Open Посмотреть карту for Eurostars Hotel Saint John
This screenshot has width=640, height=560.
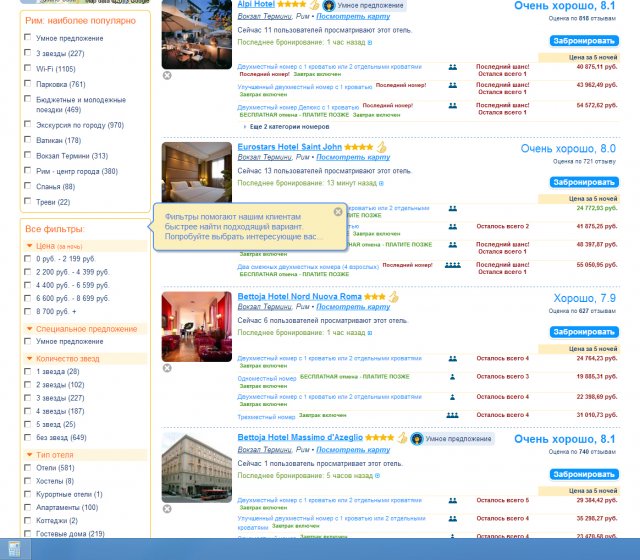point(353,157)
